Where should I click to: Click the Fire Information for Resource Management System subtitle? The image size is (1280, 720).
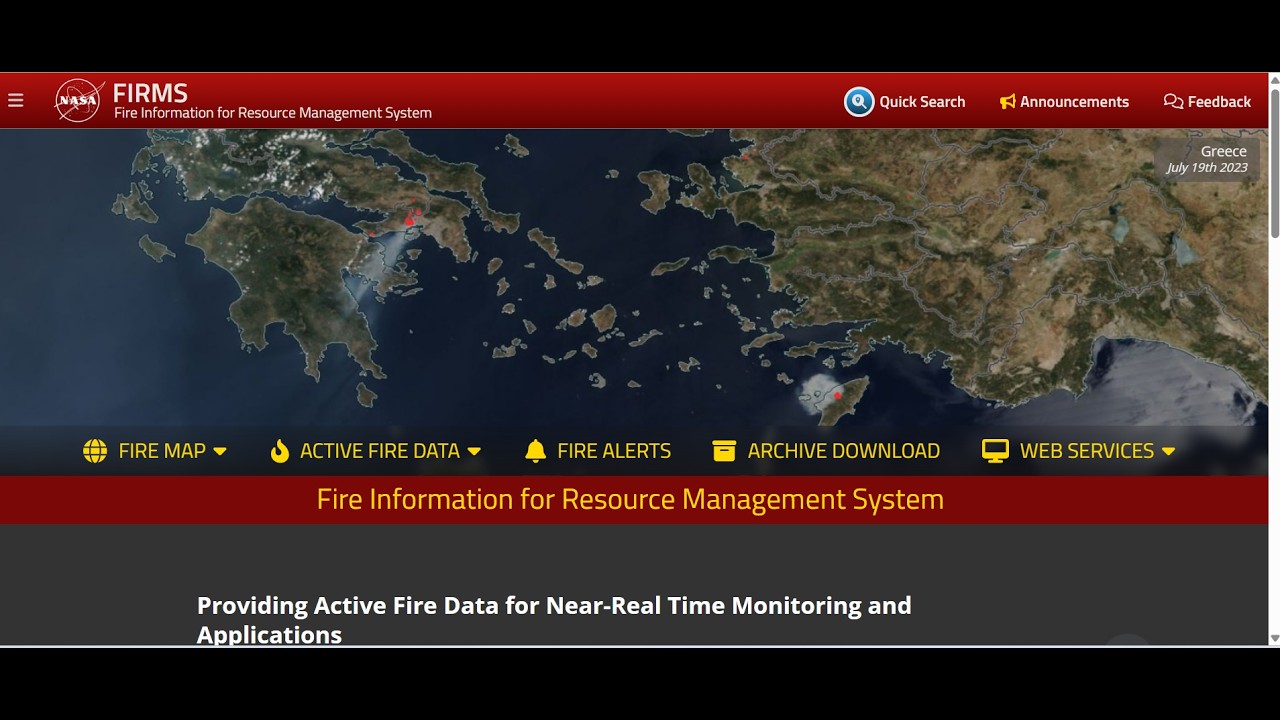tap(273, 113)
